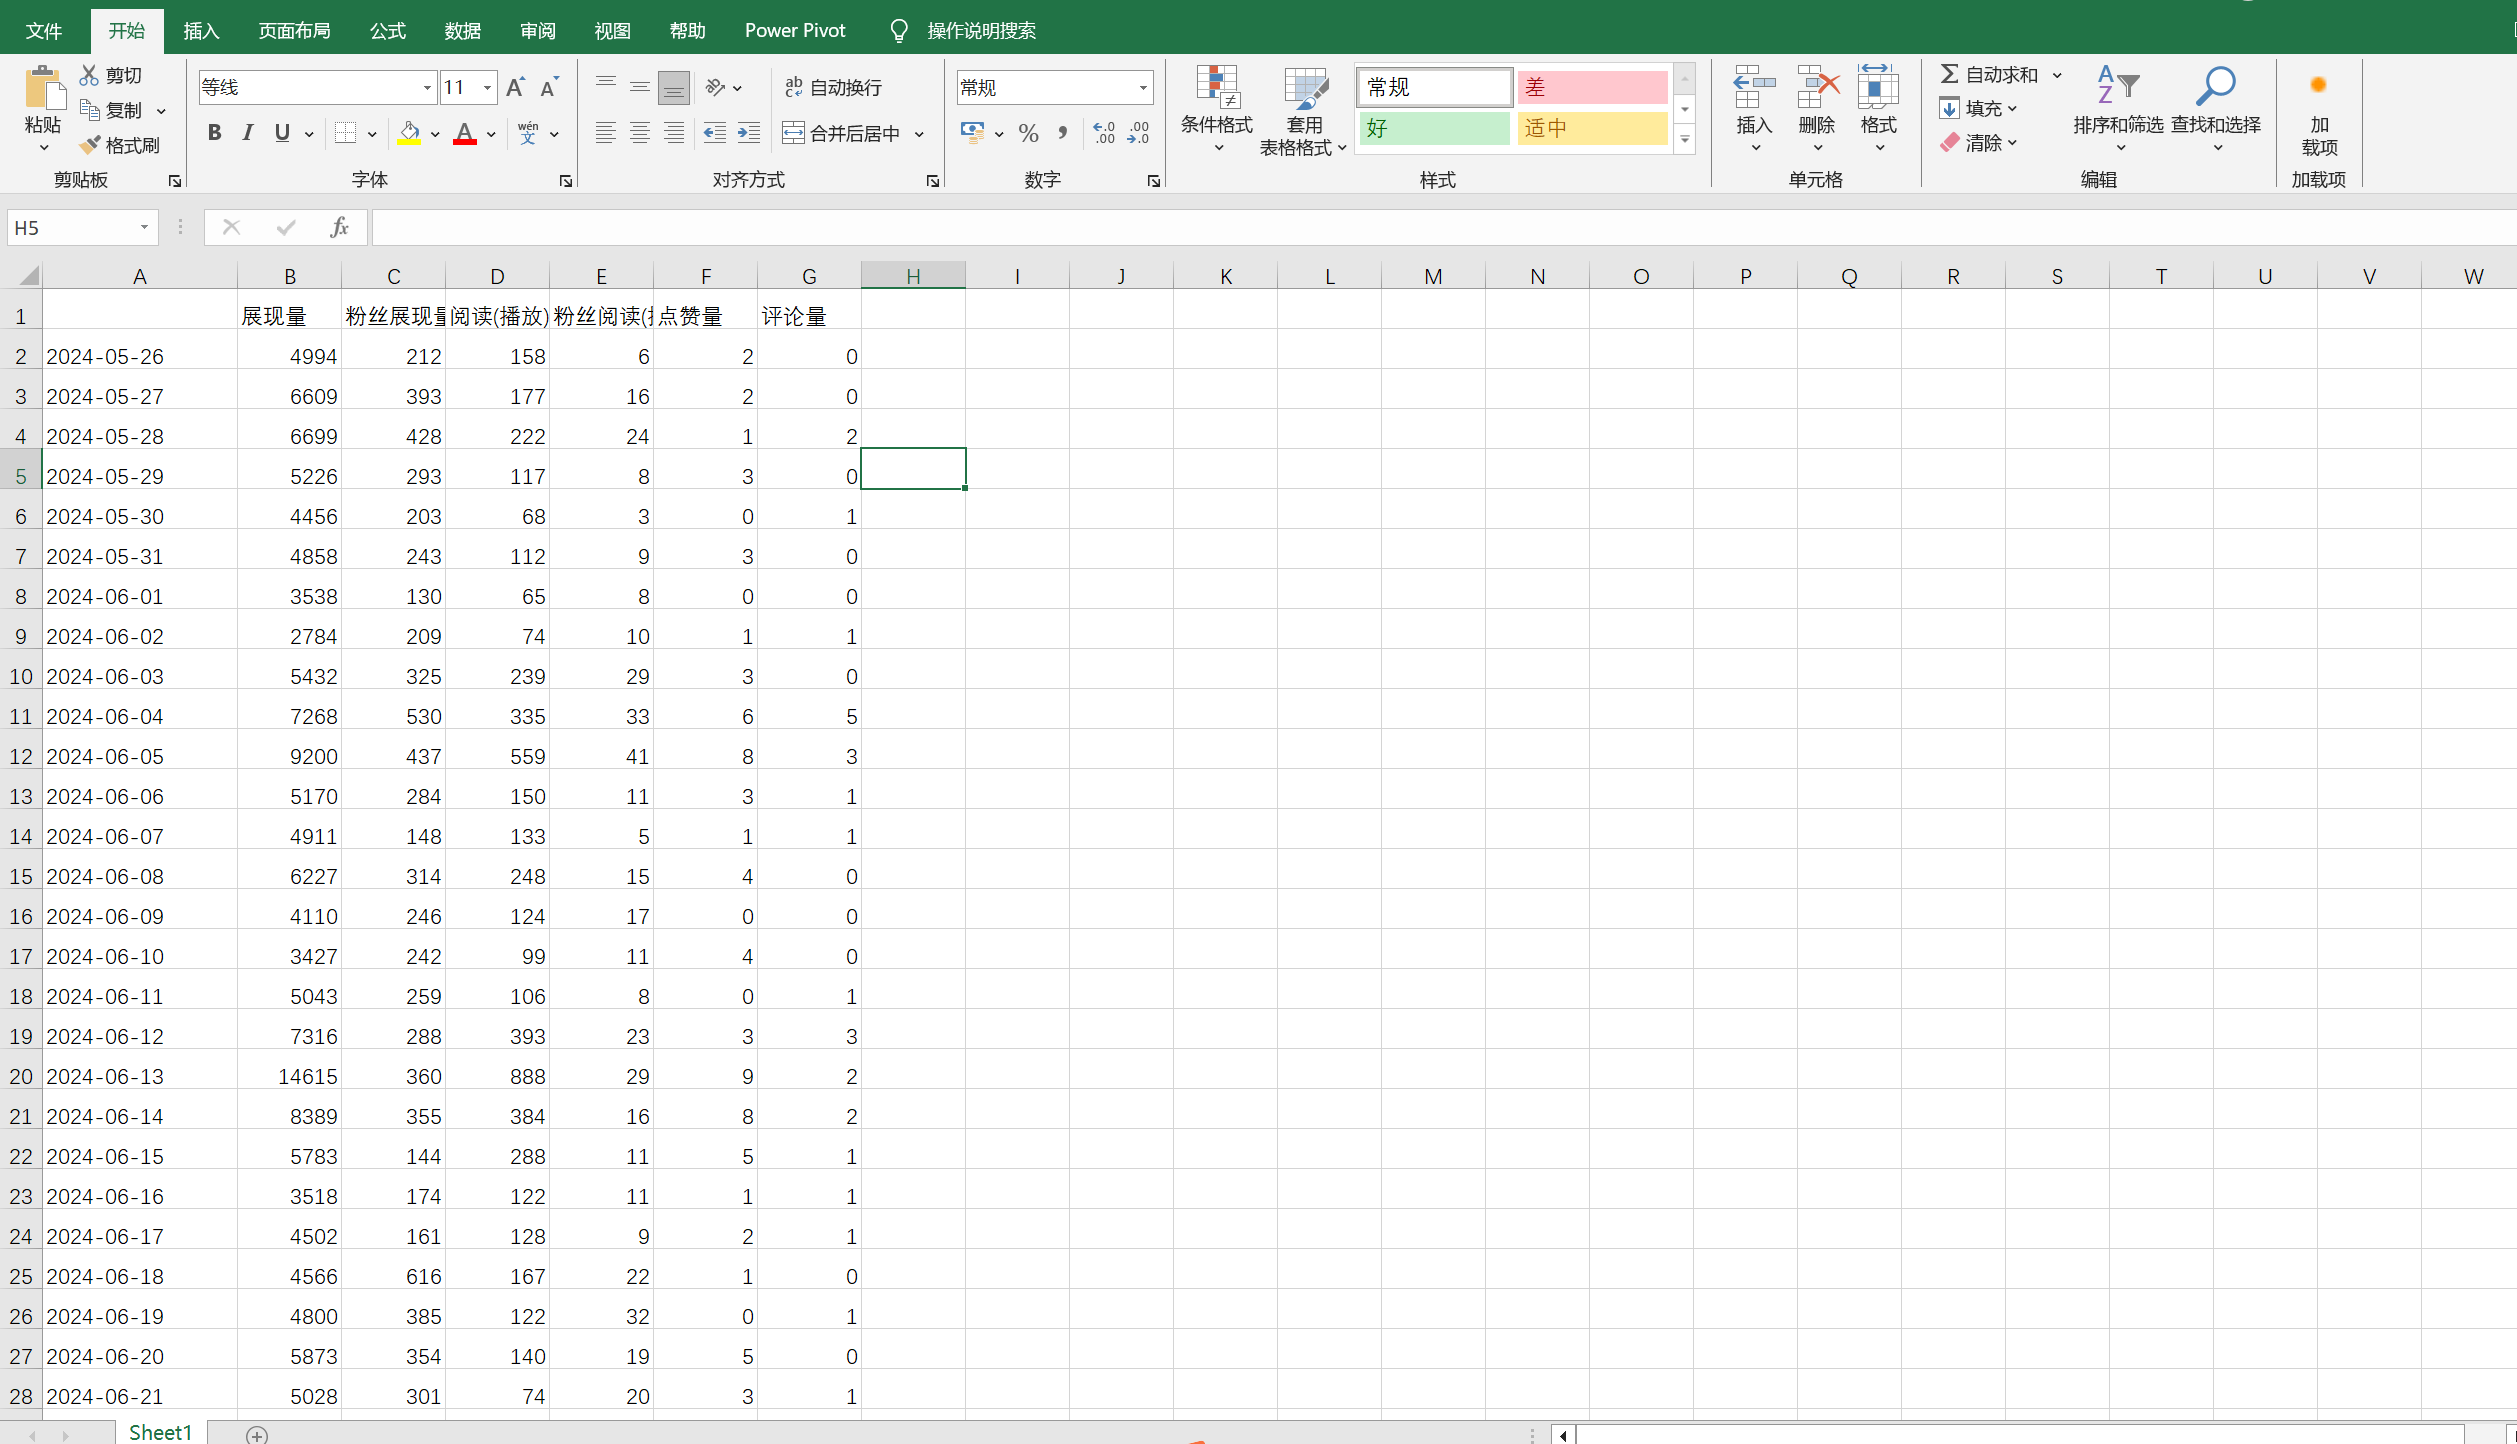This screenshot has width=2517, height=1444.
Task: Toggle bottom vertical alignment
Action: (674, 88)
